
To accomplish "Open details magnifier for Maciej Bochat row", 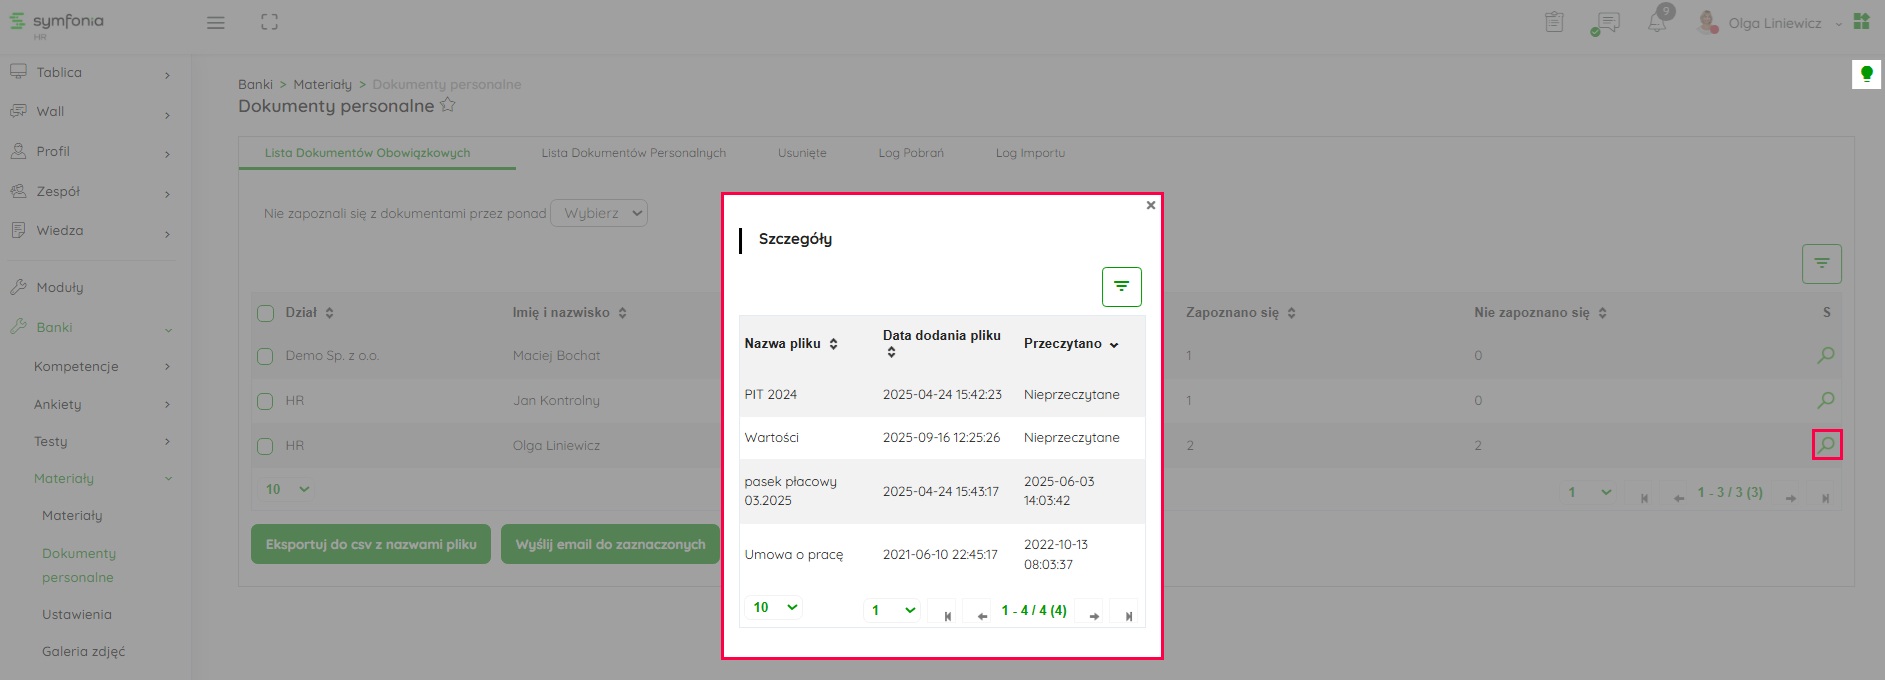I will 1826,355.
